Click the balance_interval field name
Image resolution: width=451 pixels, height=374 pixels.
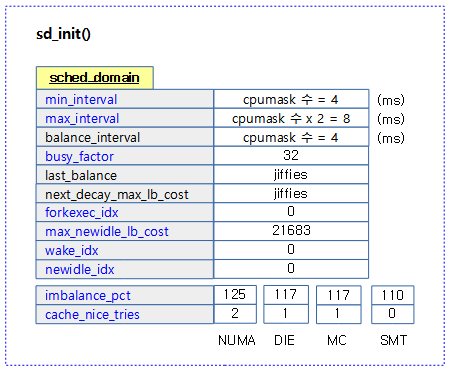tap(92, 138)
